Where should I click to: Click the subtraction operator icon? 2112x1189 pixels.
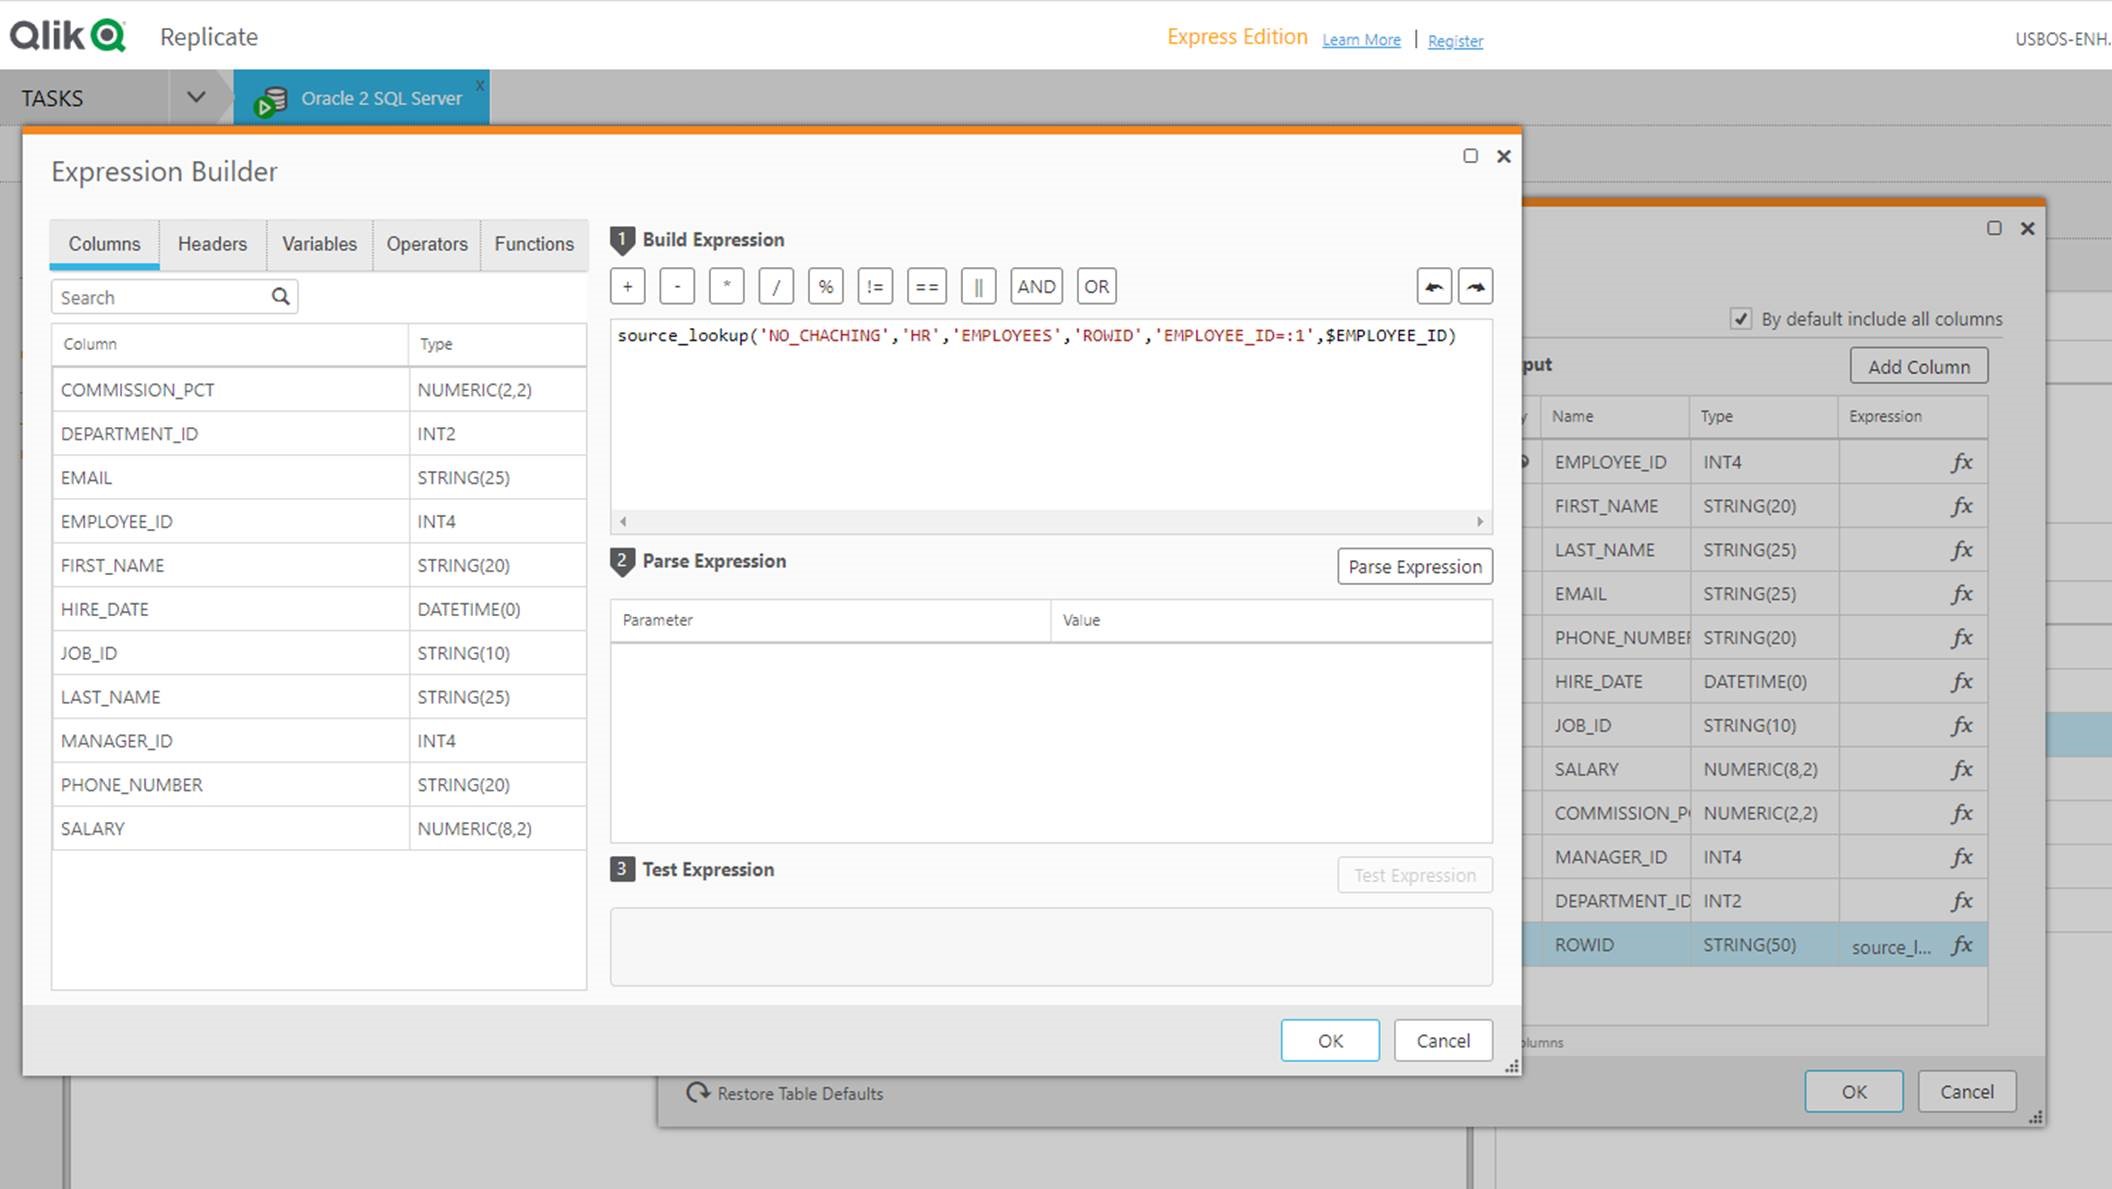click(x=675, y=286)
